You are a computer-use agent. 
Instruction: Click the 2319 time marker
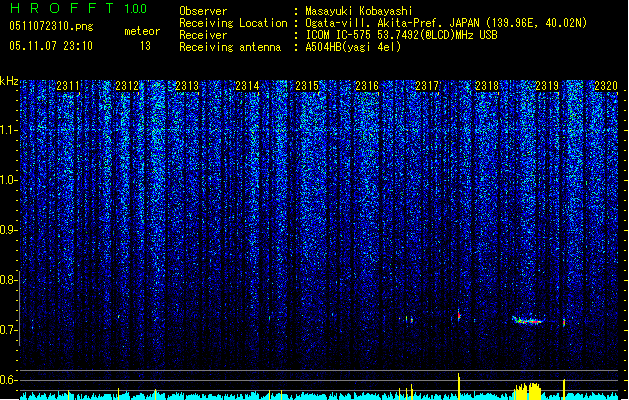tap(547, 86)
